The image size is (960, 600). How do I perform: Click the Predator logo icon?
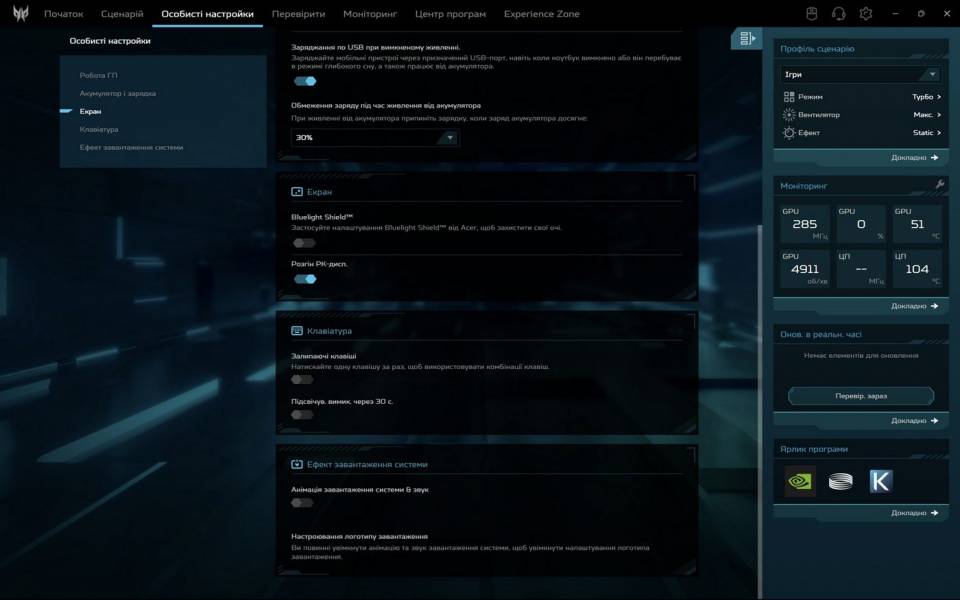20,14
